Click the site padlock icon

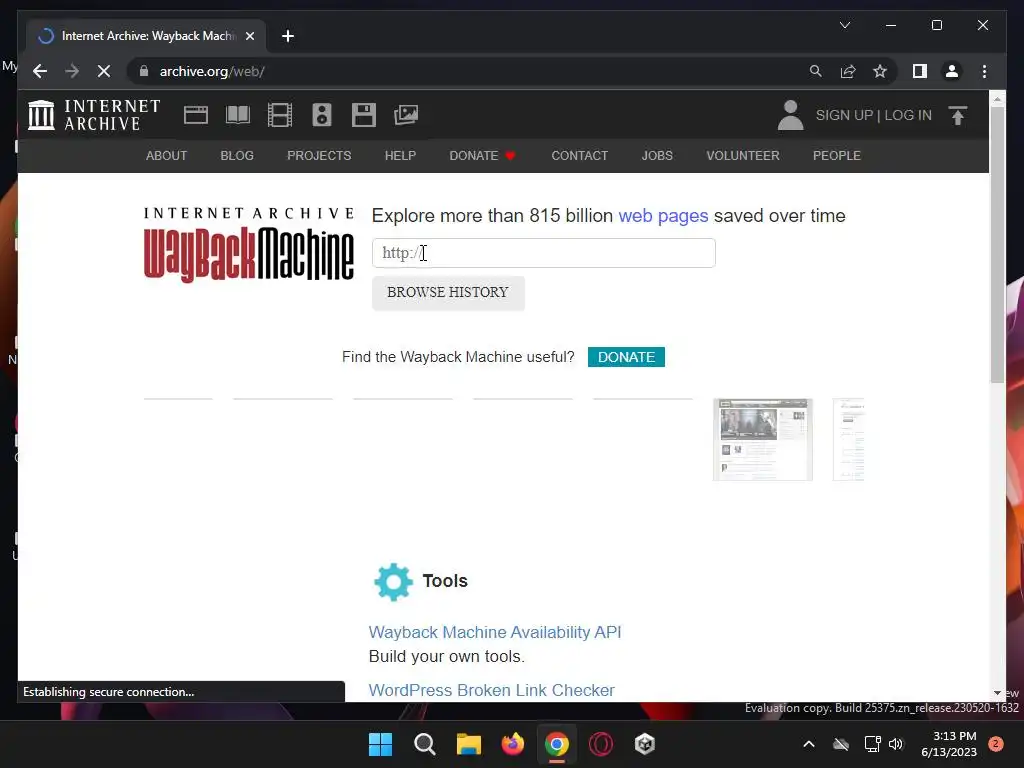click(x=144, y=71)
